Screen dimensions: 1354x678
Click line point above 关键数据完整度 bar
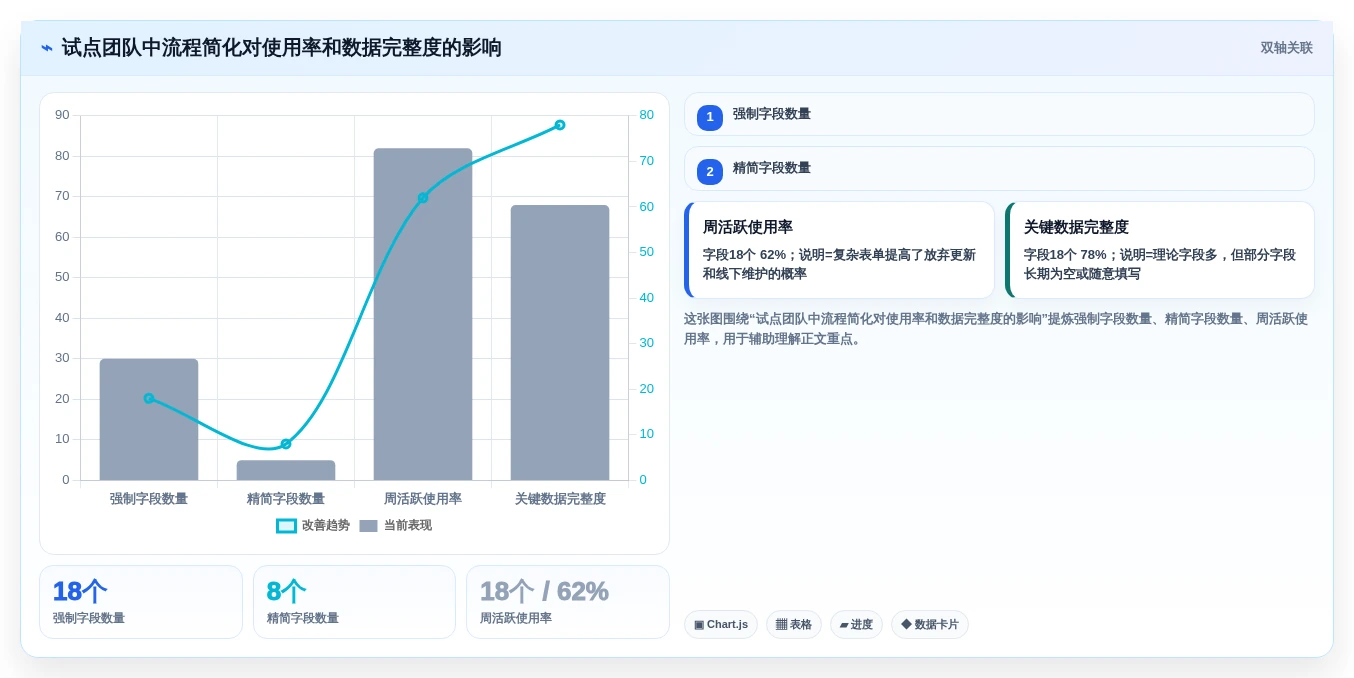pos(560,125)
